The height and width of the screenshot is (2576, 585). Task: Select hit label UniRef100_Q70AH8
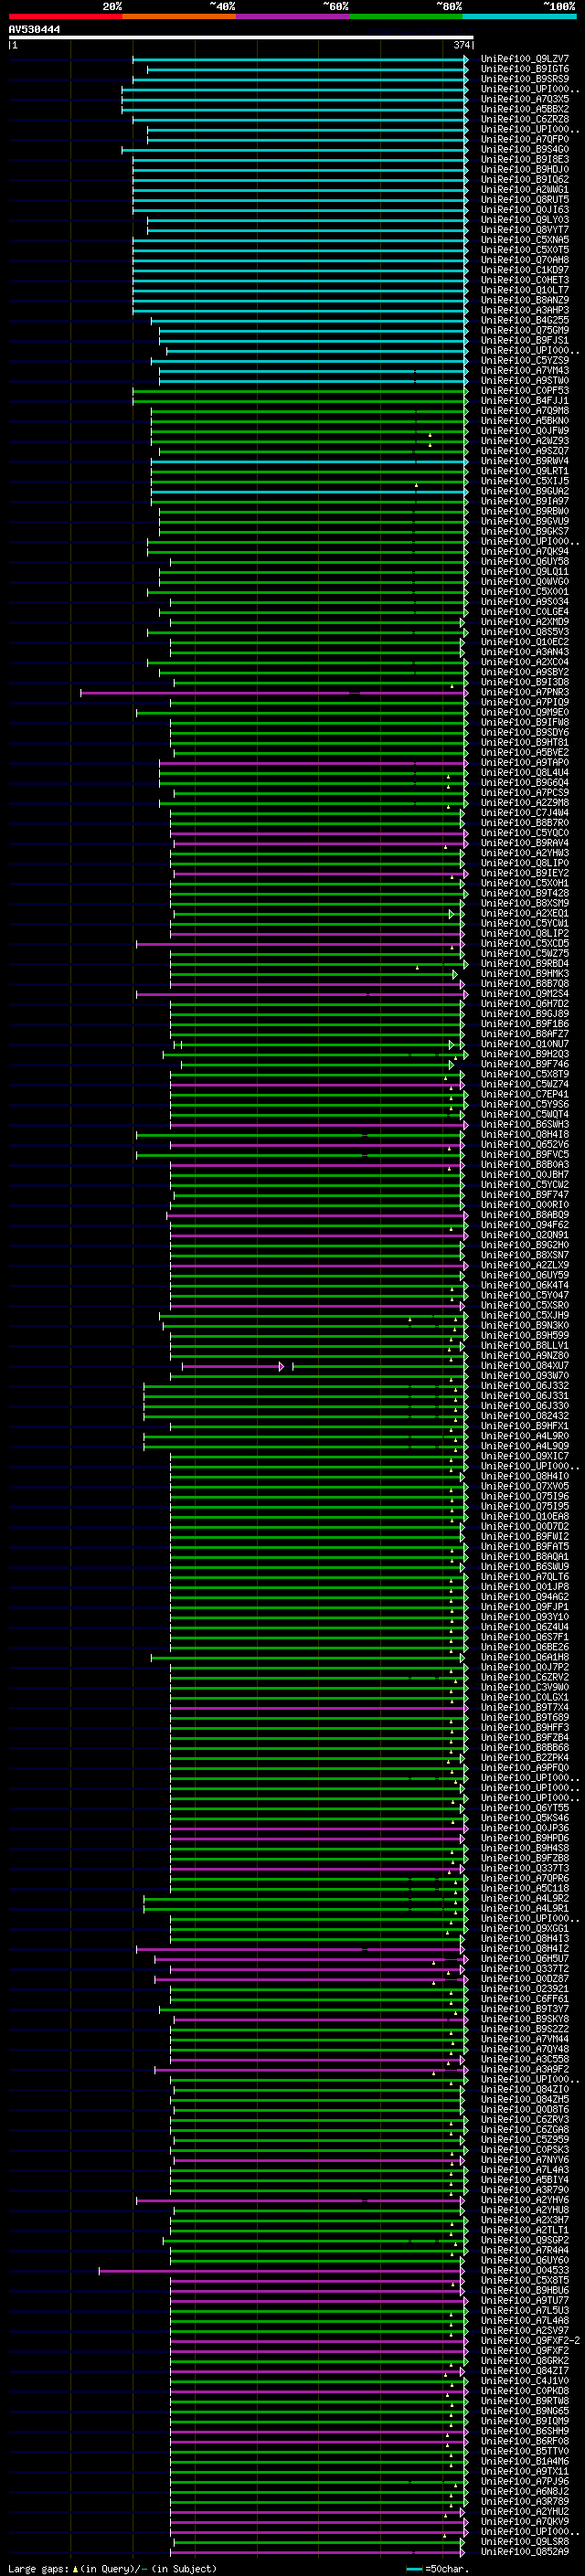525,261
